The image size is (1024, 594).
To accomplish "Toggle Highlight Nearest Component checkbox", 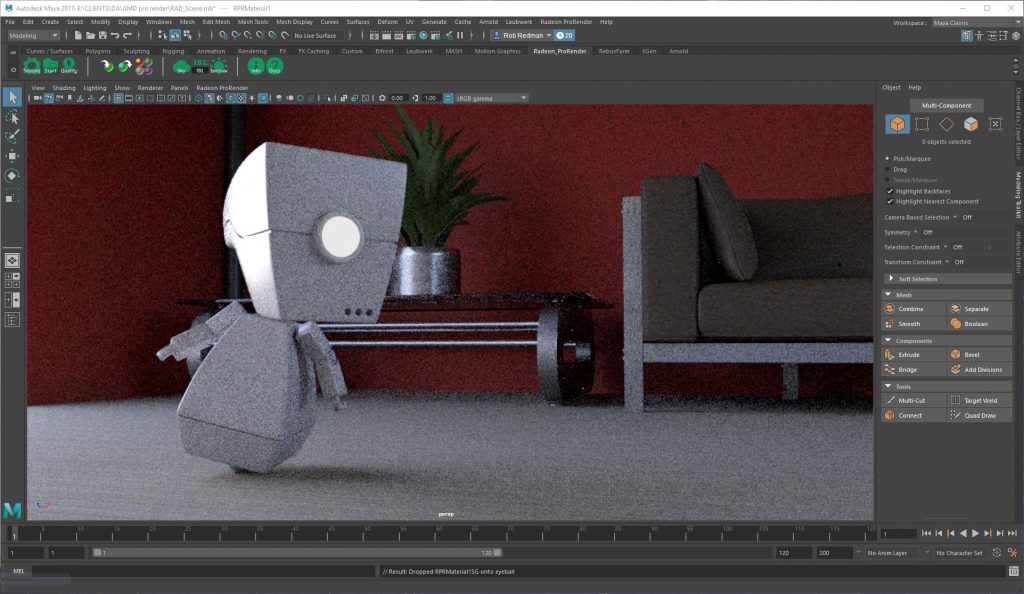I will tap(889, 202).
